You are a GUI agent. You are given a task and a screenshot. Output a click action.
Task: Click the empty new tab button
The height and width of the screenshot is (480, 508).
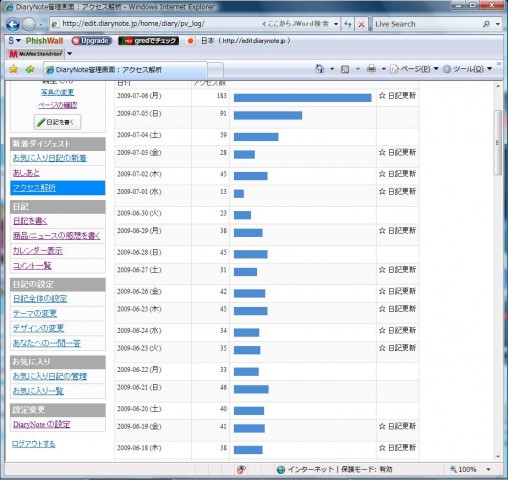coord(215,70)
